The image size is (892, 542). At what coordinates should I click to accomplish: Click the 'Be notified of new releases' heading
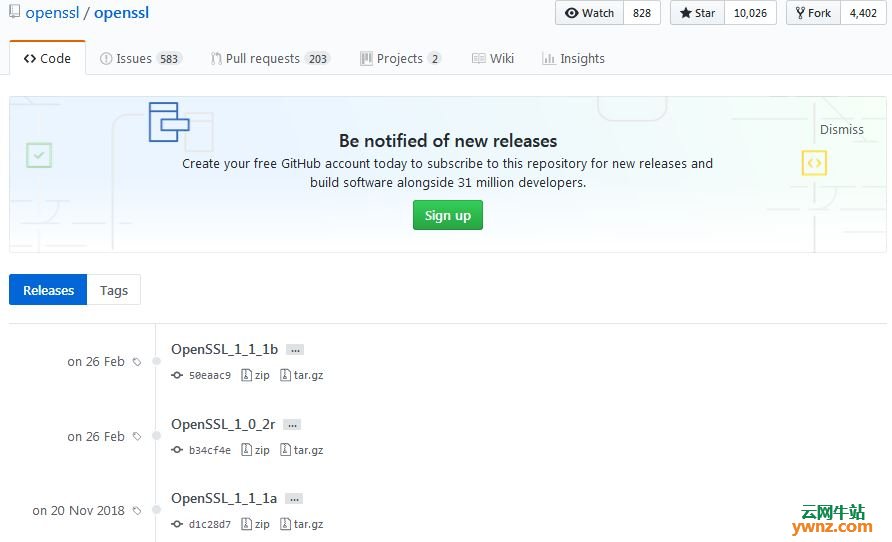[448, 140]
